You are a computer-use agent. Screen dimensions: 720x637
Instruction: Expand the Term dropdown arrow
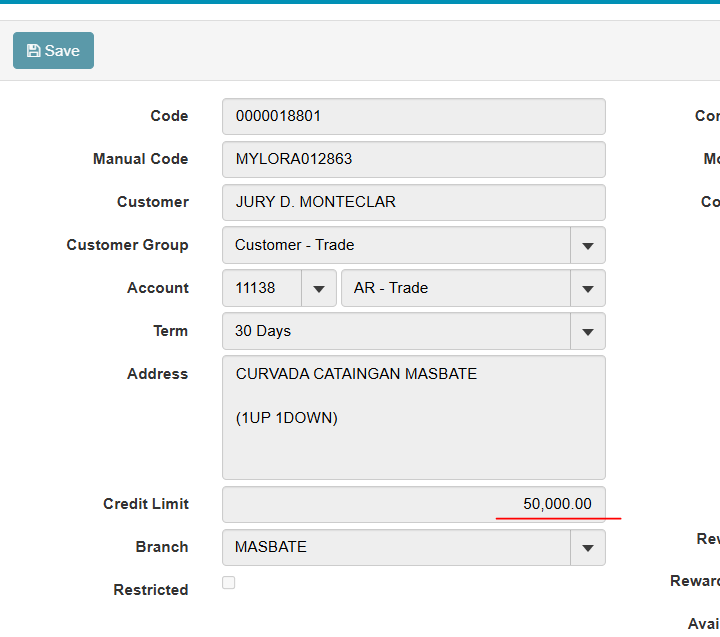pos(587,331)
